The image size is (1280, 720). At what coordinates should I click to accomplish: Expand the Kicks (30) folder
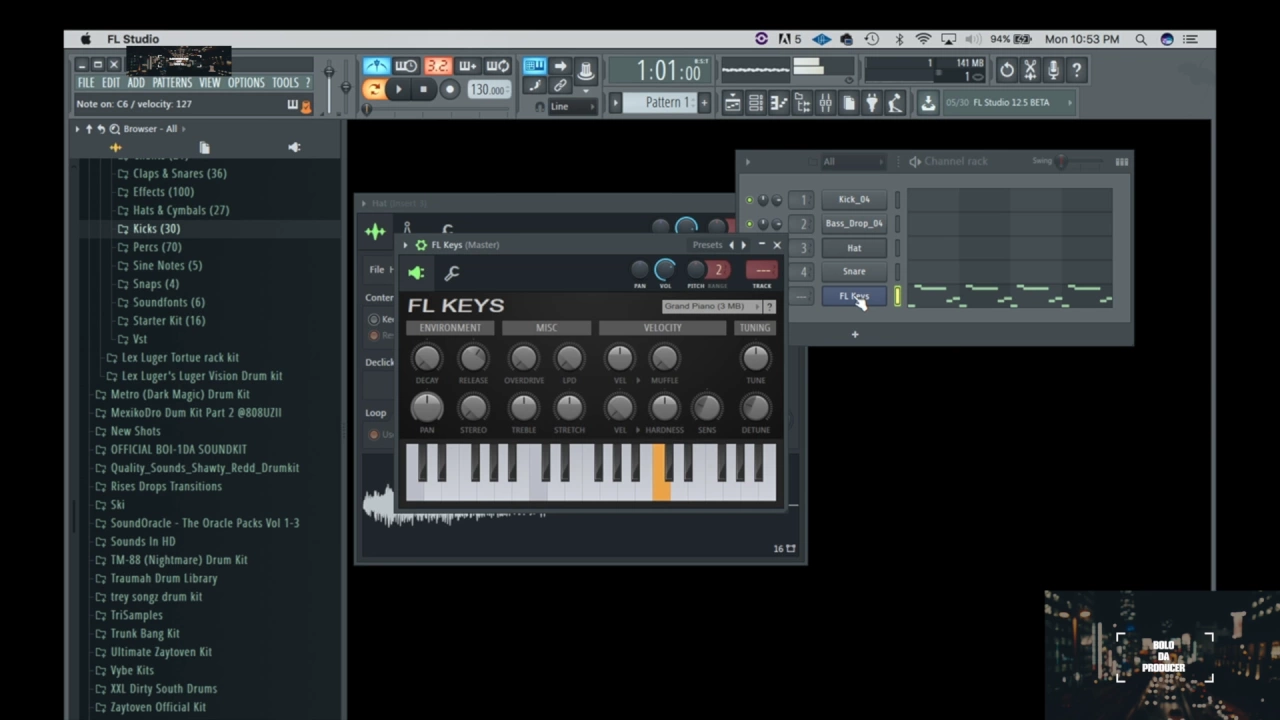tap(157, 229)
